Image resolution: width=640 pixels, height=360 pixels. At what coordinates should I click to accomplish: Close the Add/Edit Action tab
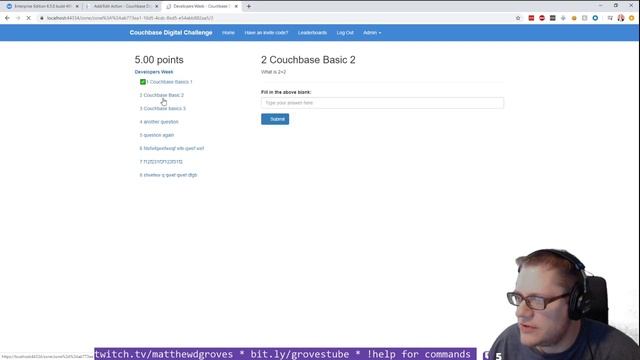click(156, 6)
